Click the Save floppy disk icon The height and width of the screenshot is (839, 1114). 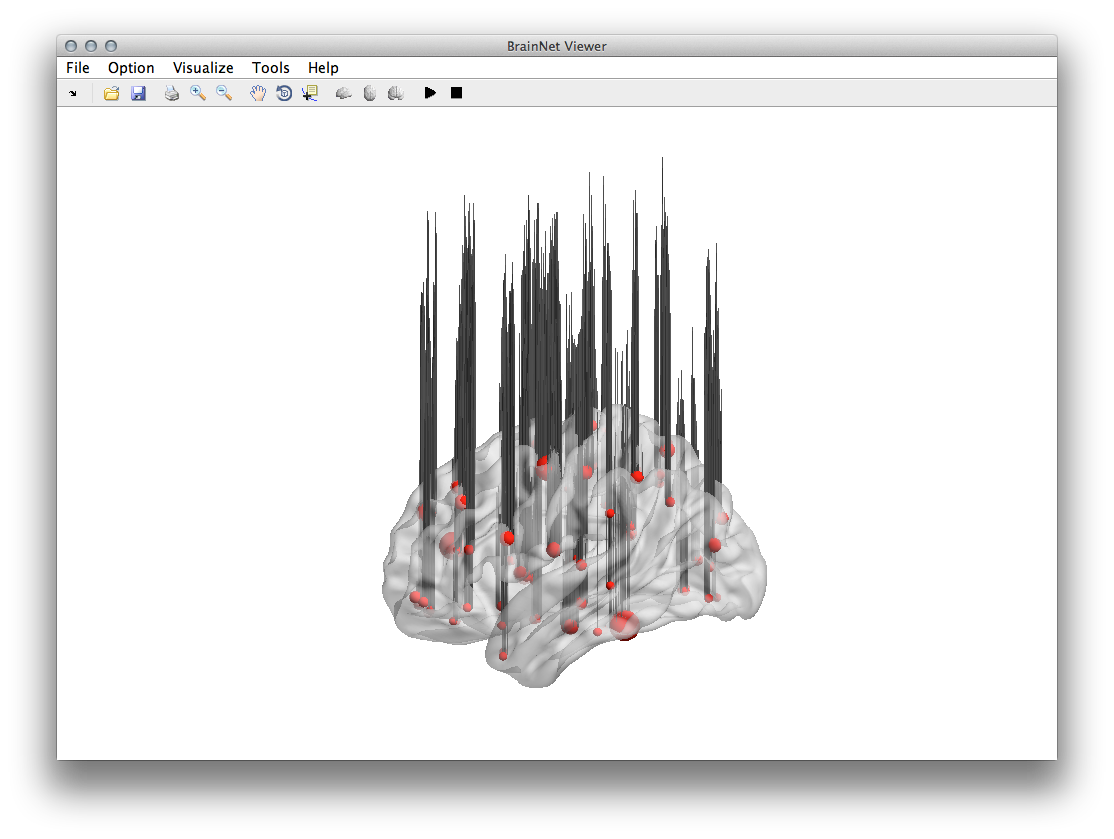[x=138, y=93]
